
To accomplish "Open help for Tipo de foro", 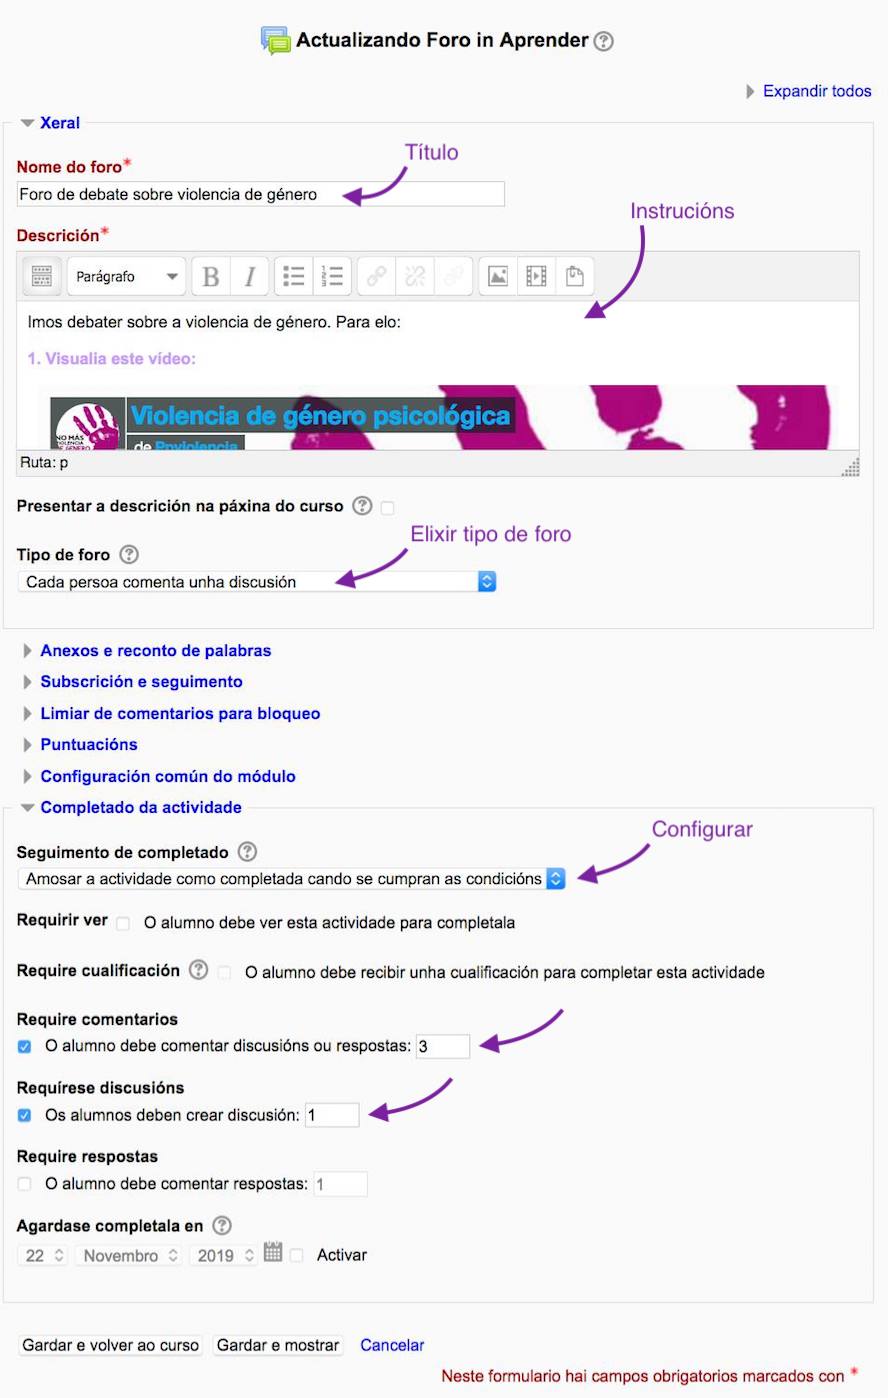I will click(x=129, y=554).
